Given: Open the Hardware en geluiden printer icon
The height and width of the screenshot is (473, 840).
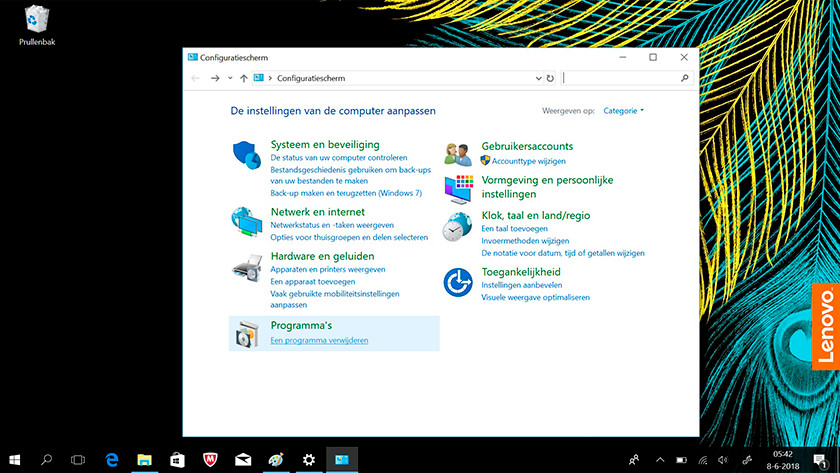Looking at the screenshot, I should [247, 267].
